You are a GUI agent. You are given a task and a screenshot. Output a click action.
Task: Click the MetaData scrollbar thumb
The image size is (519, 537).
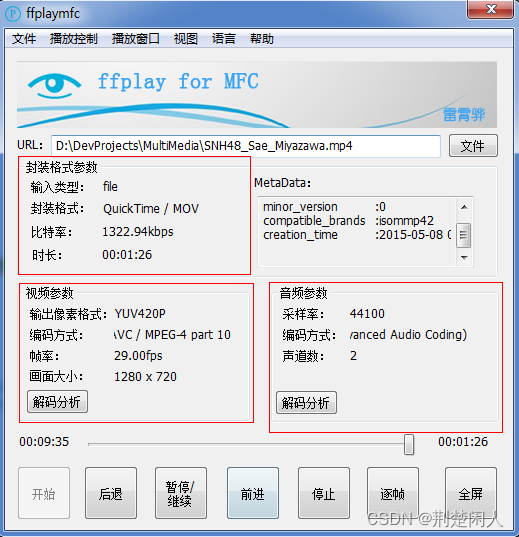464,235
